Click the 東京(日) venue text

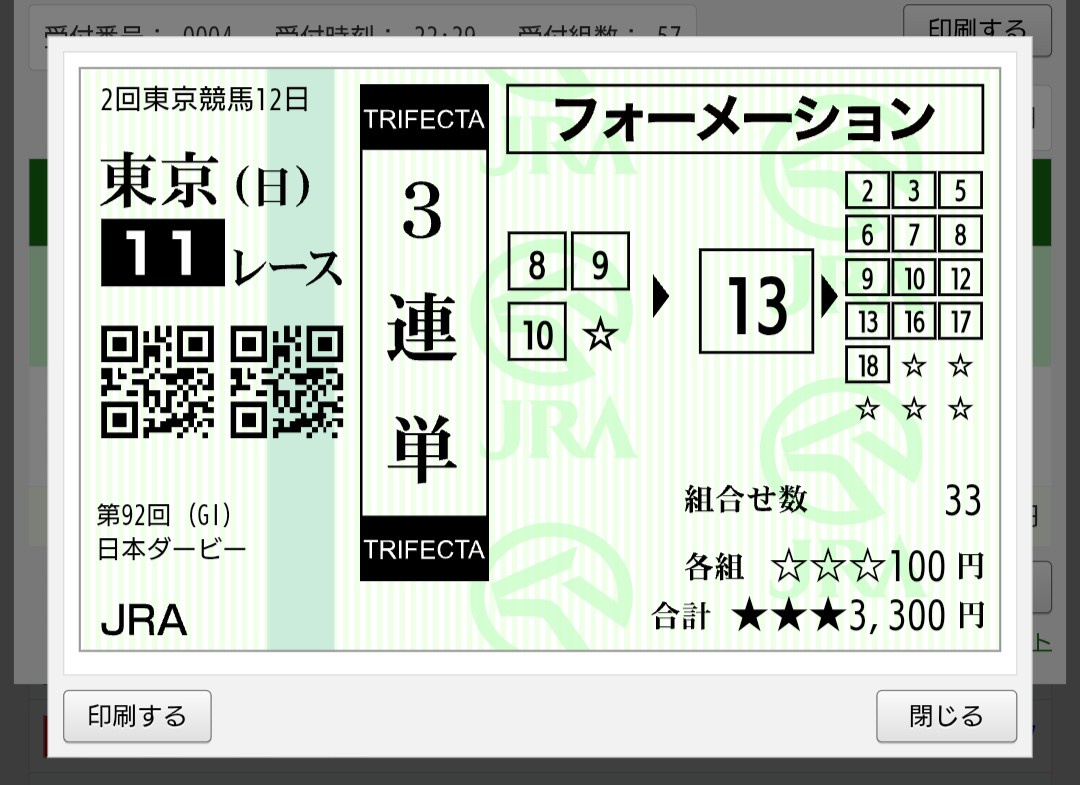tap(205, 181)
